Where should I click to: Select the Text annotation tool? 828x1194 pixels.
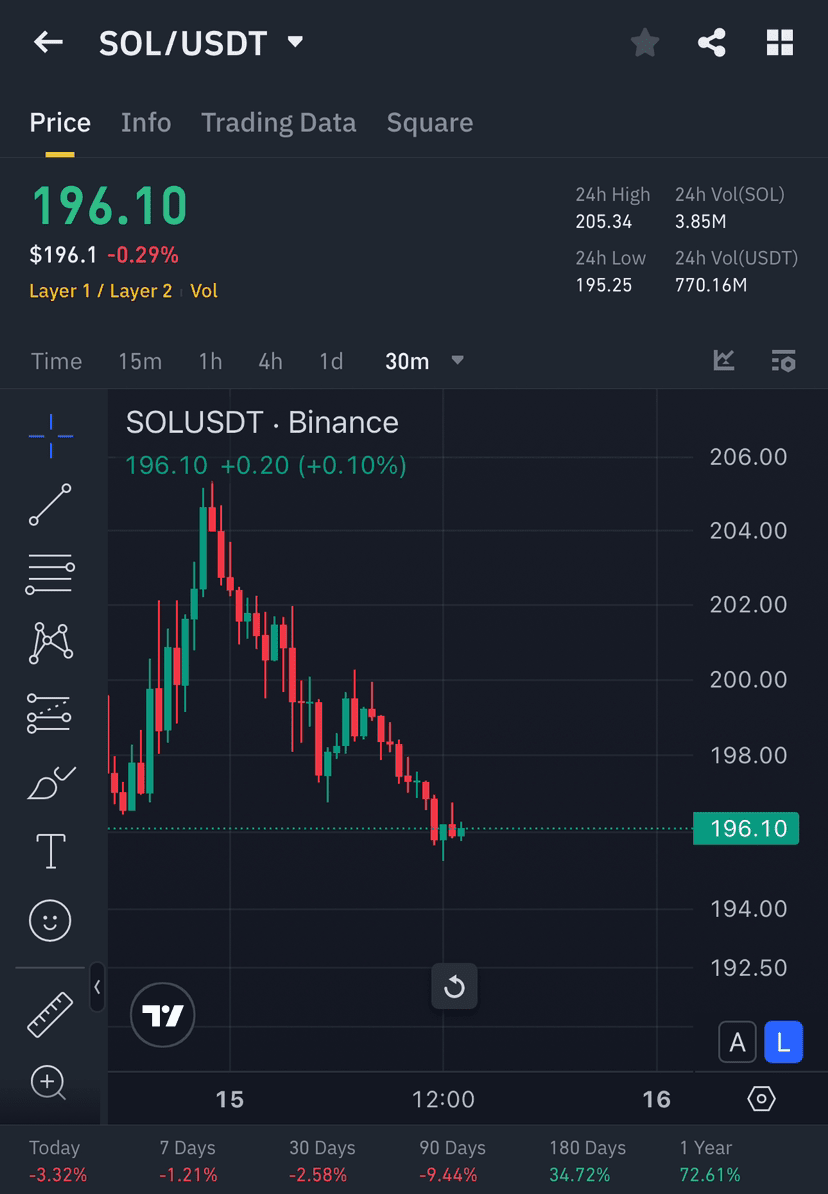pos(50,851)
